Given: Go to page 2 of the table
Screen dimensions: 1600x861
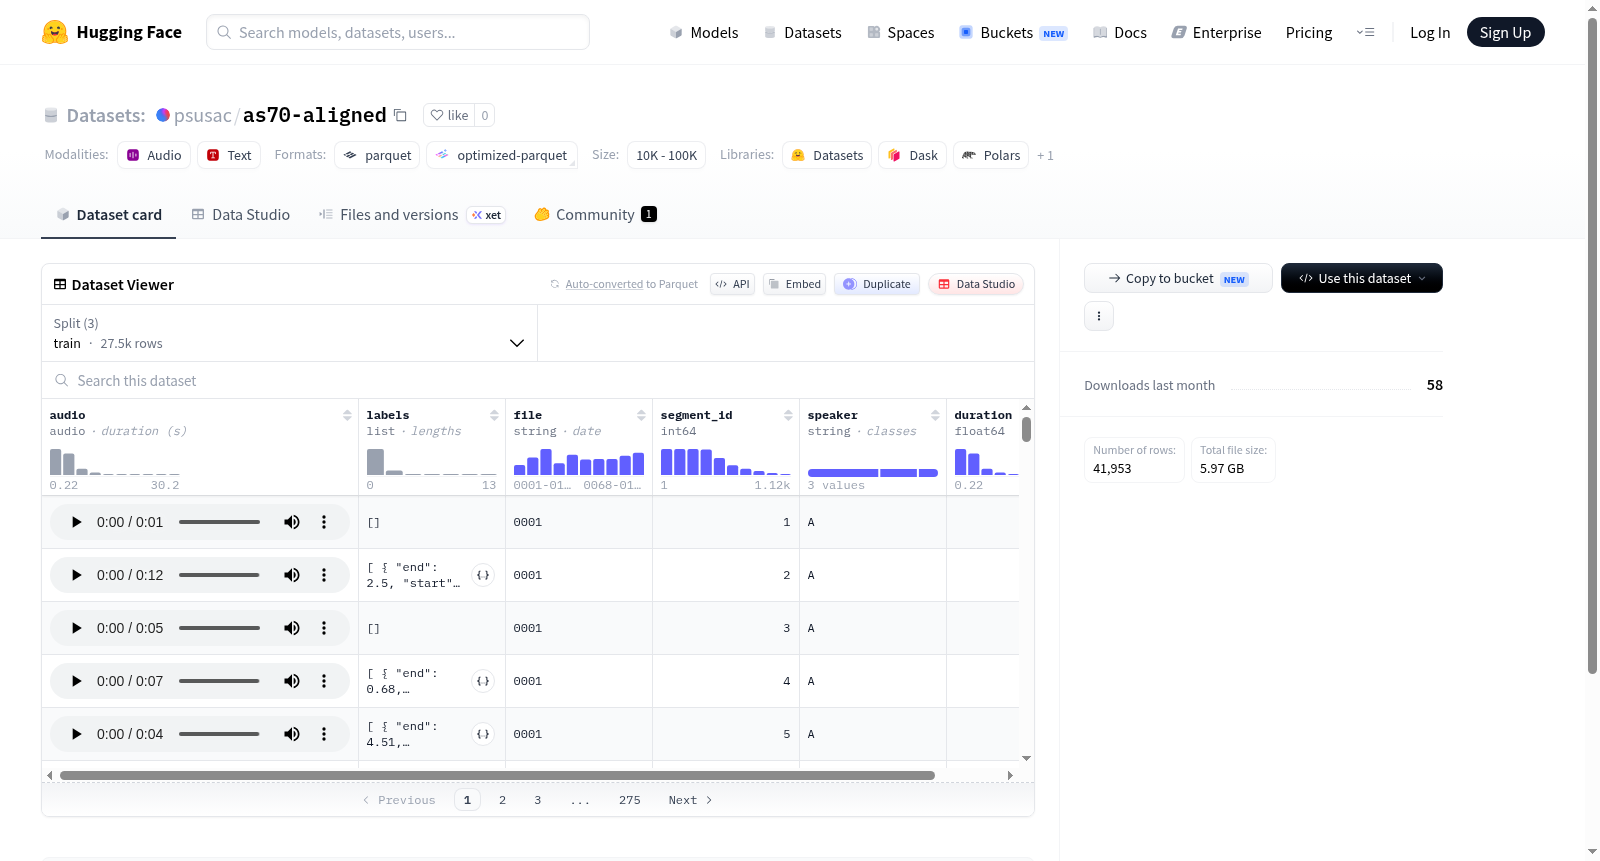Looking at the screenshot, I should coord(502,800).
